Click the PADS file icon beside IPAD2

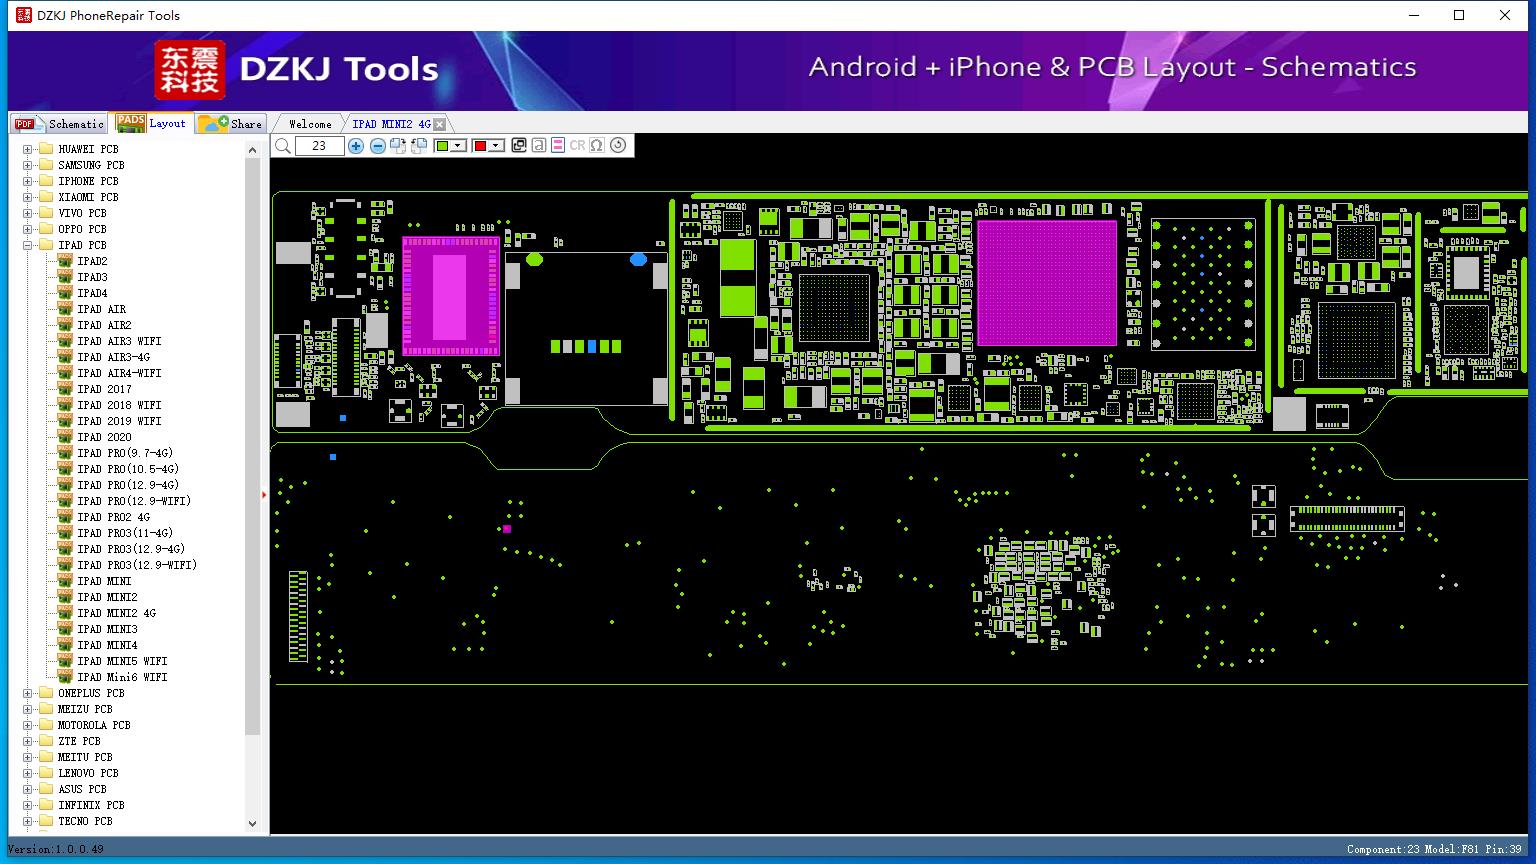click(x=65, y=261)
